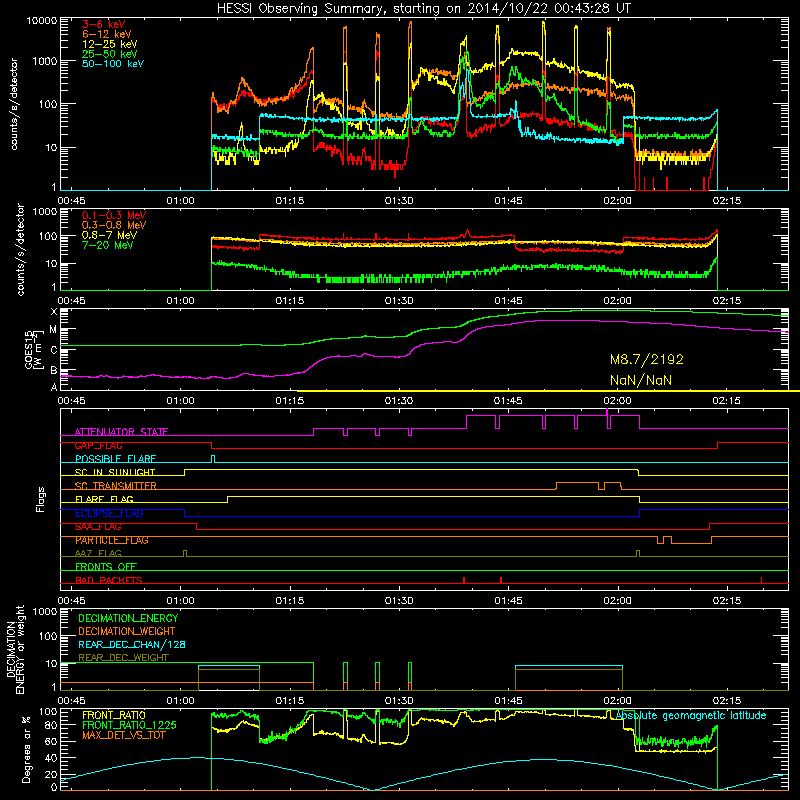800x800 pixels.
Task: Select the REAR_DEC_CHAN/128 legend label
Action: point(132,645)
